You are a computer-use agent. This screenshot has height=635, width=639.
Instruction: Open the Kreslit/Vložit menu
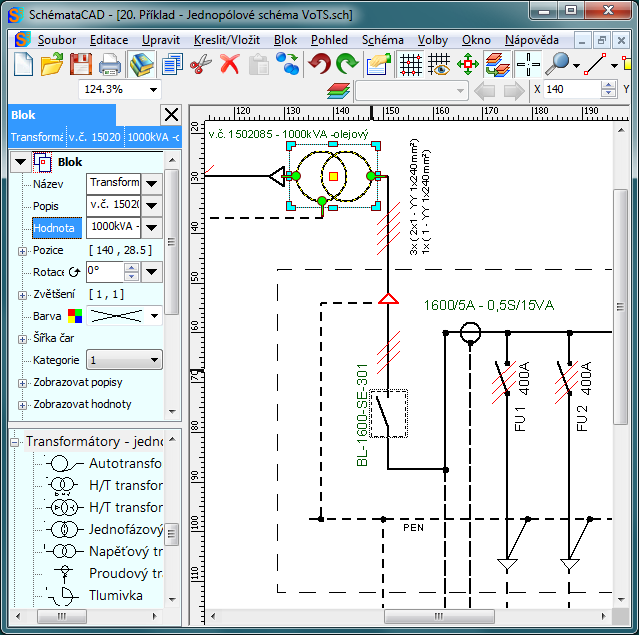pyautogui.click(x=229, y=40)
